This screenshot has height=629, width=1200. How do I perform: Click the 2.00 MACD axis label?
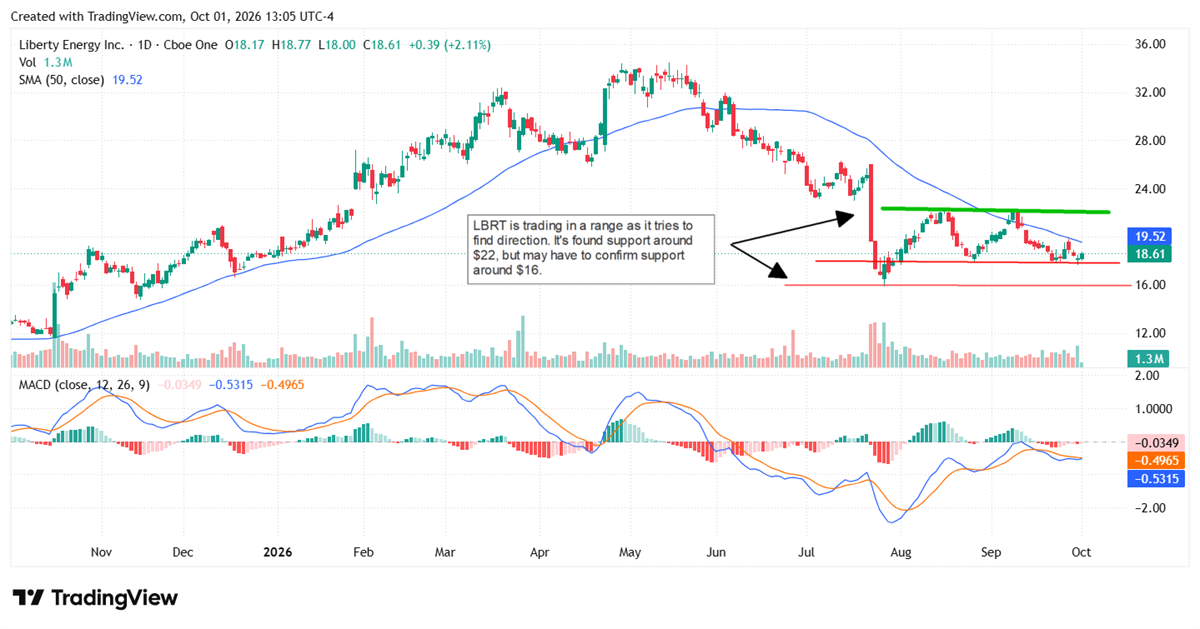(1146, 376)
